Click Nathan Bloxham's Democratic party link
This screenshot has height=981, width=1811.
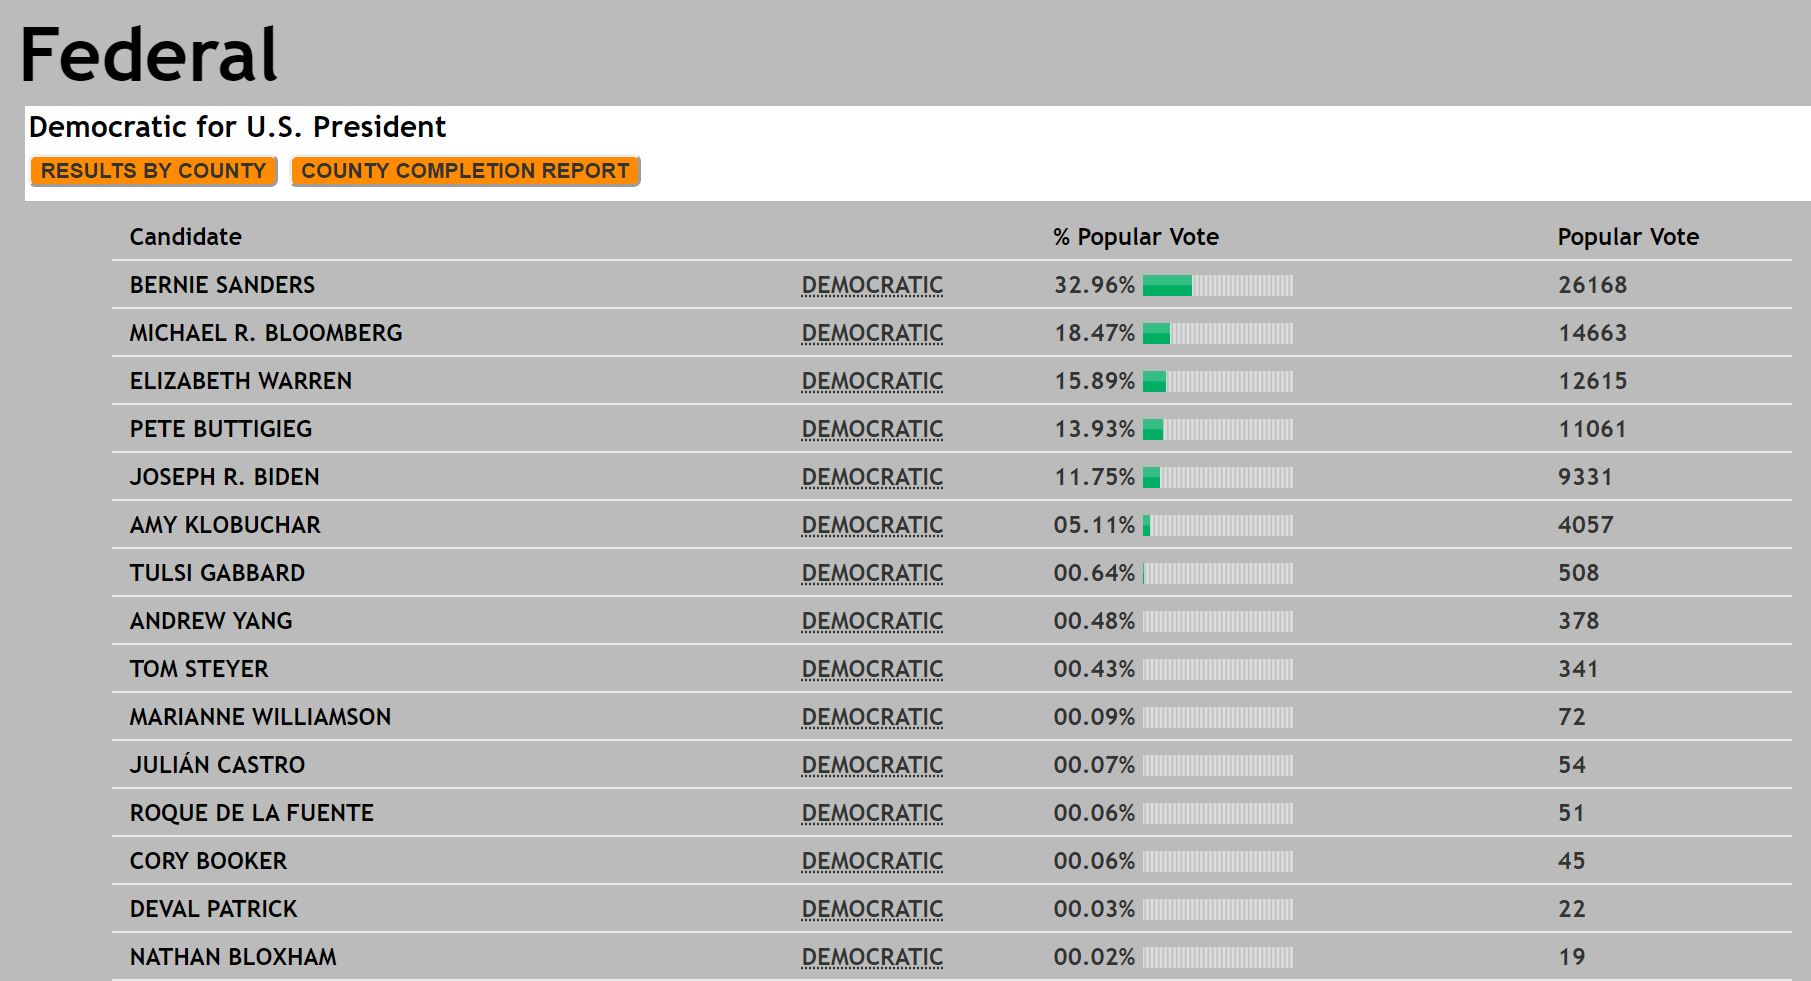coord(872,957)
